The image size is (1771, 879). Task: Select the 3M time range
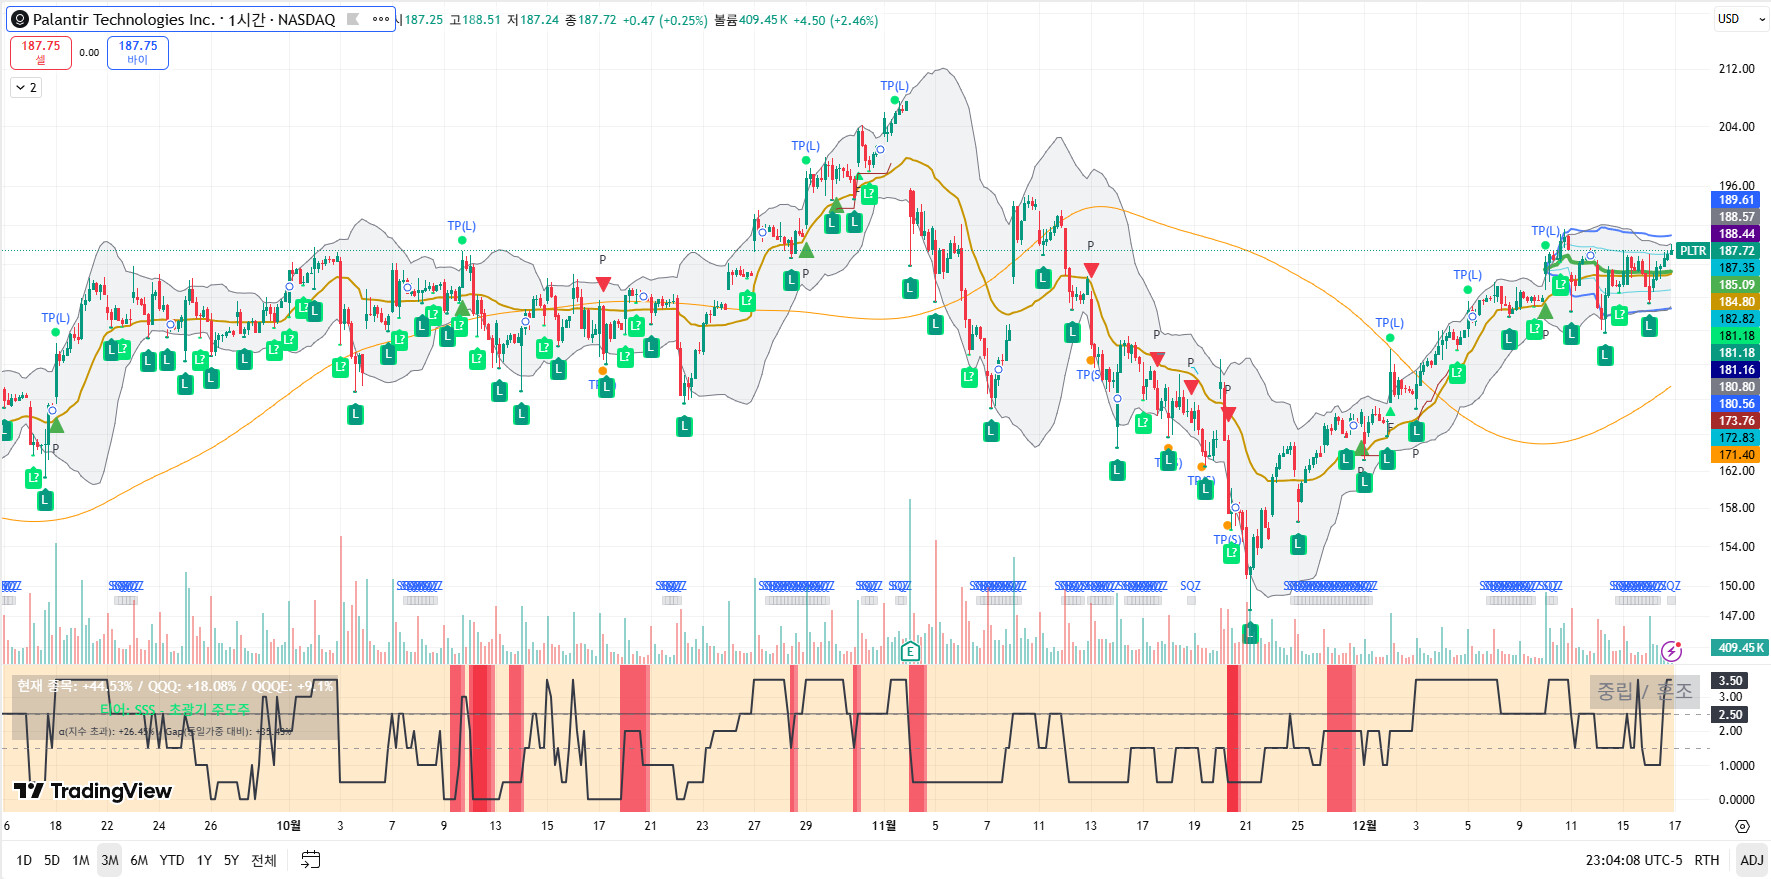click(110, 860)
